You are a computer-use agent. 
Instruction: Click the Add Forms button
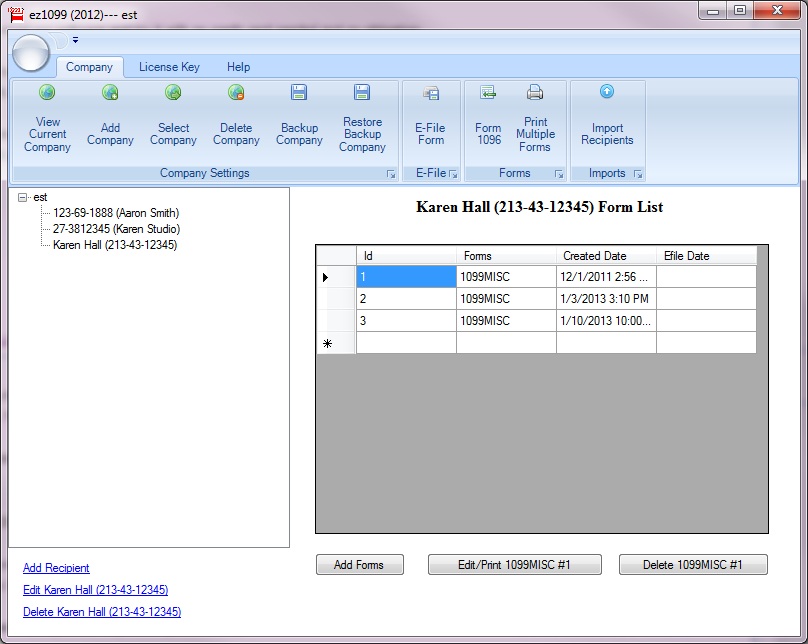coord(360,565)
